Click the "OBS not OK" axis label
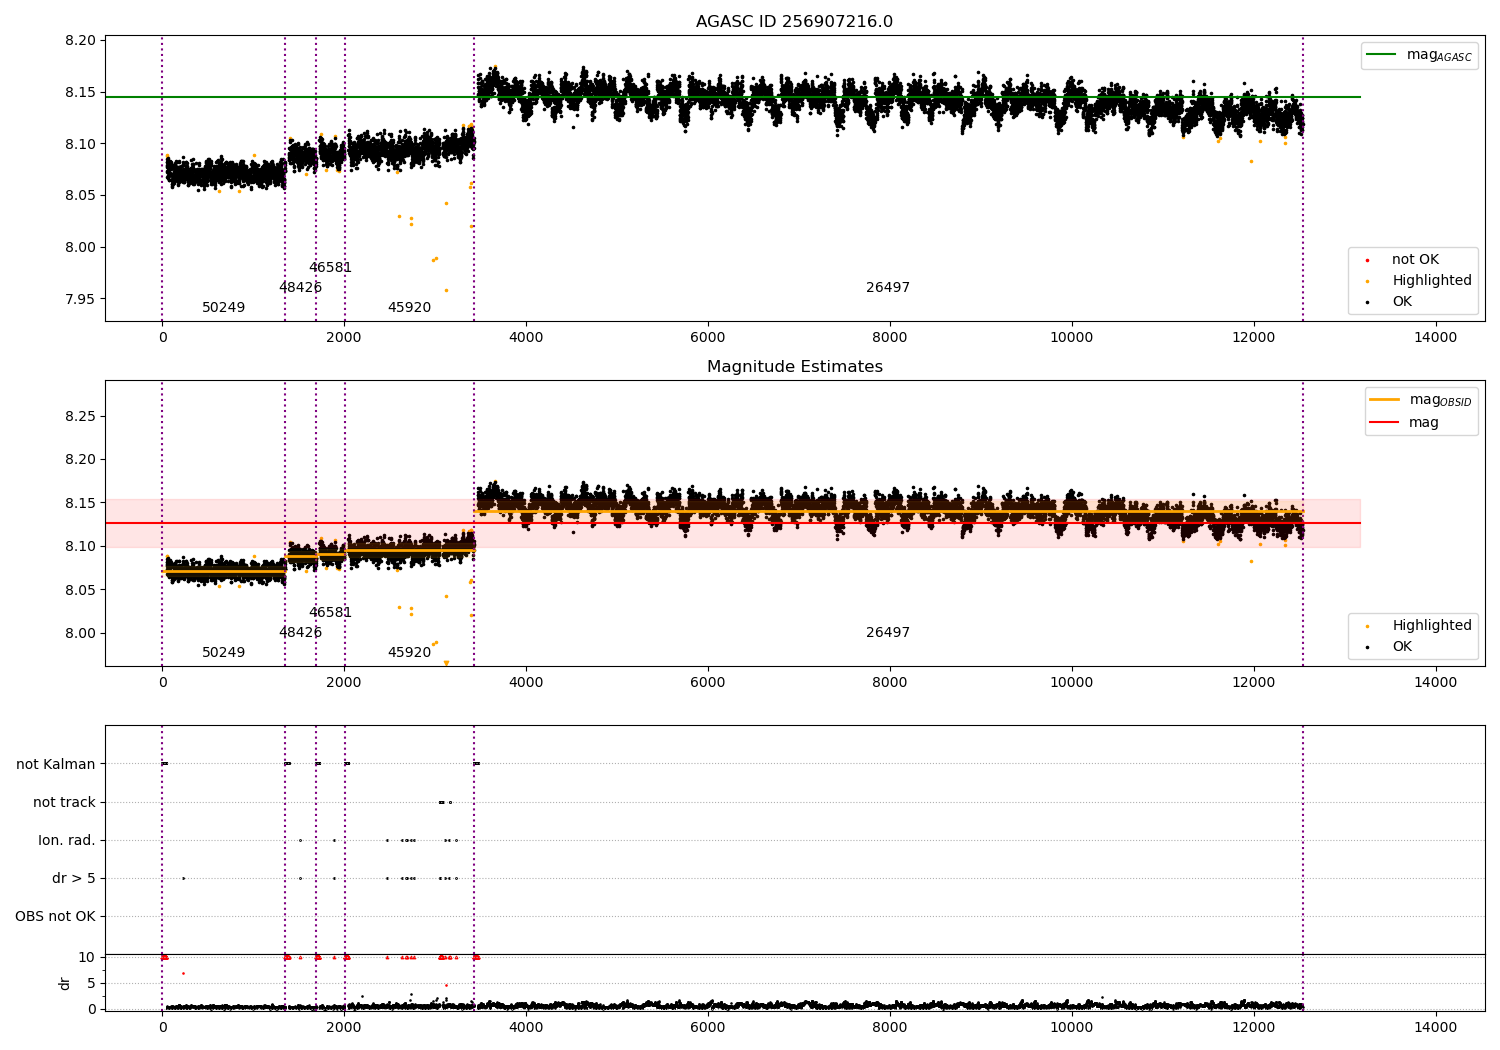The image size is (1500, 1050). click(56, 916)
